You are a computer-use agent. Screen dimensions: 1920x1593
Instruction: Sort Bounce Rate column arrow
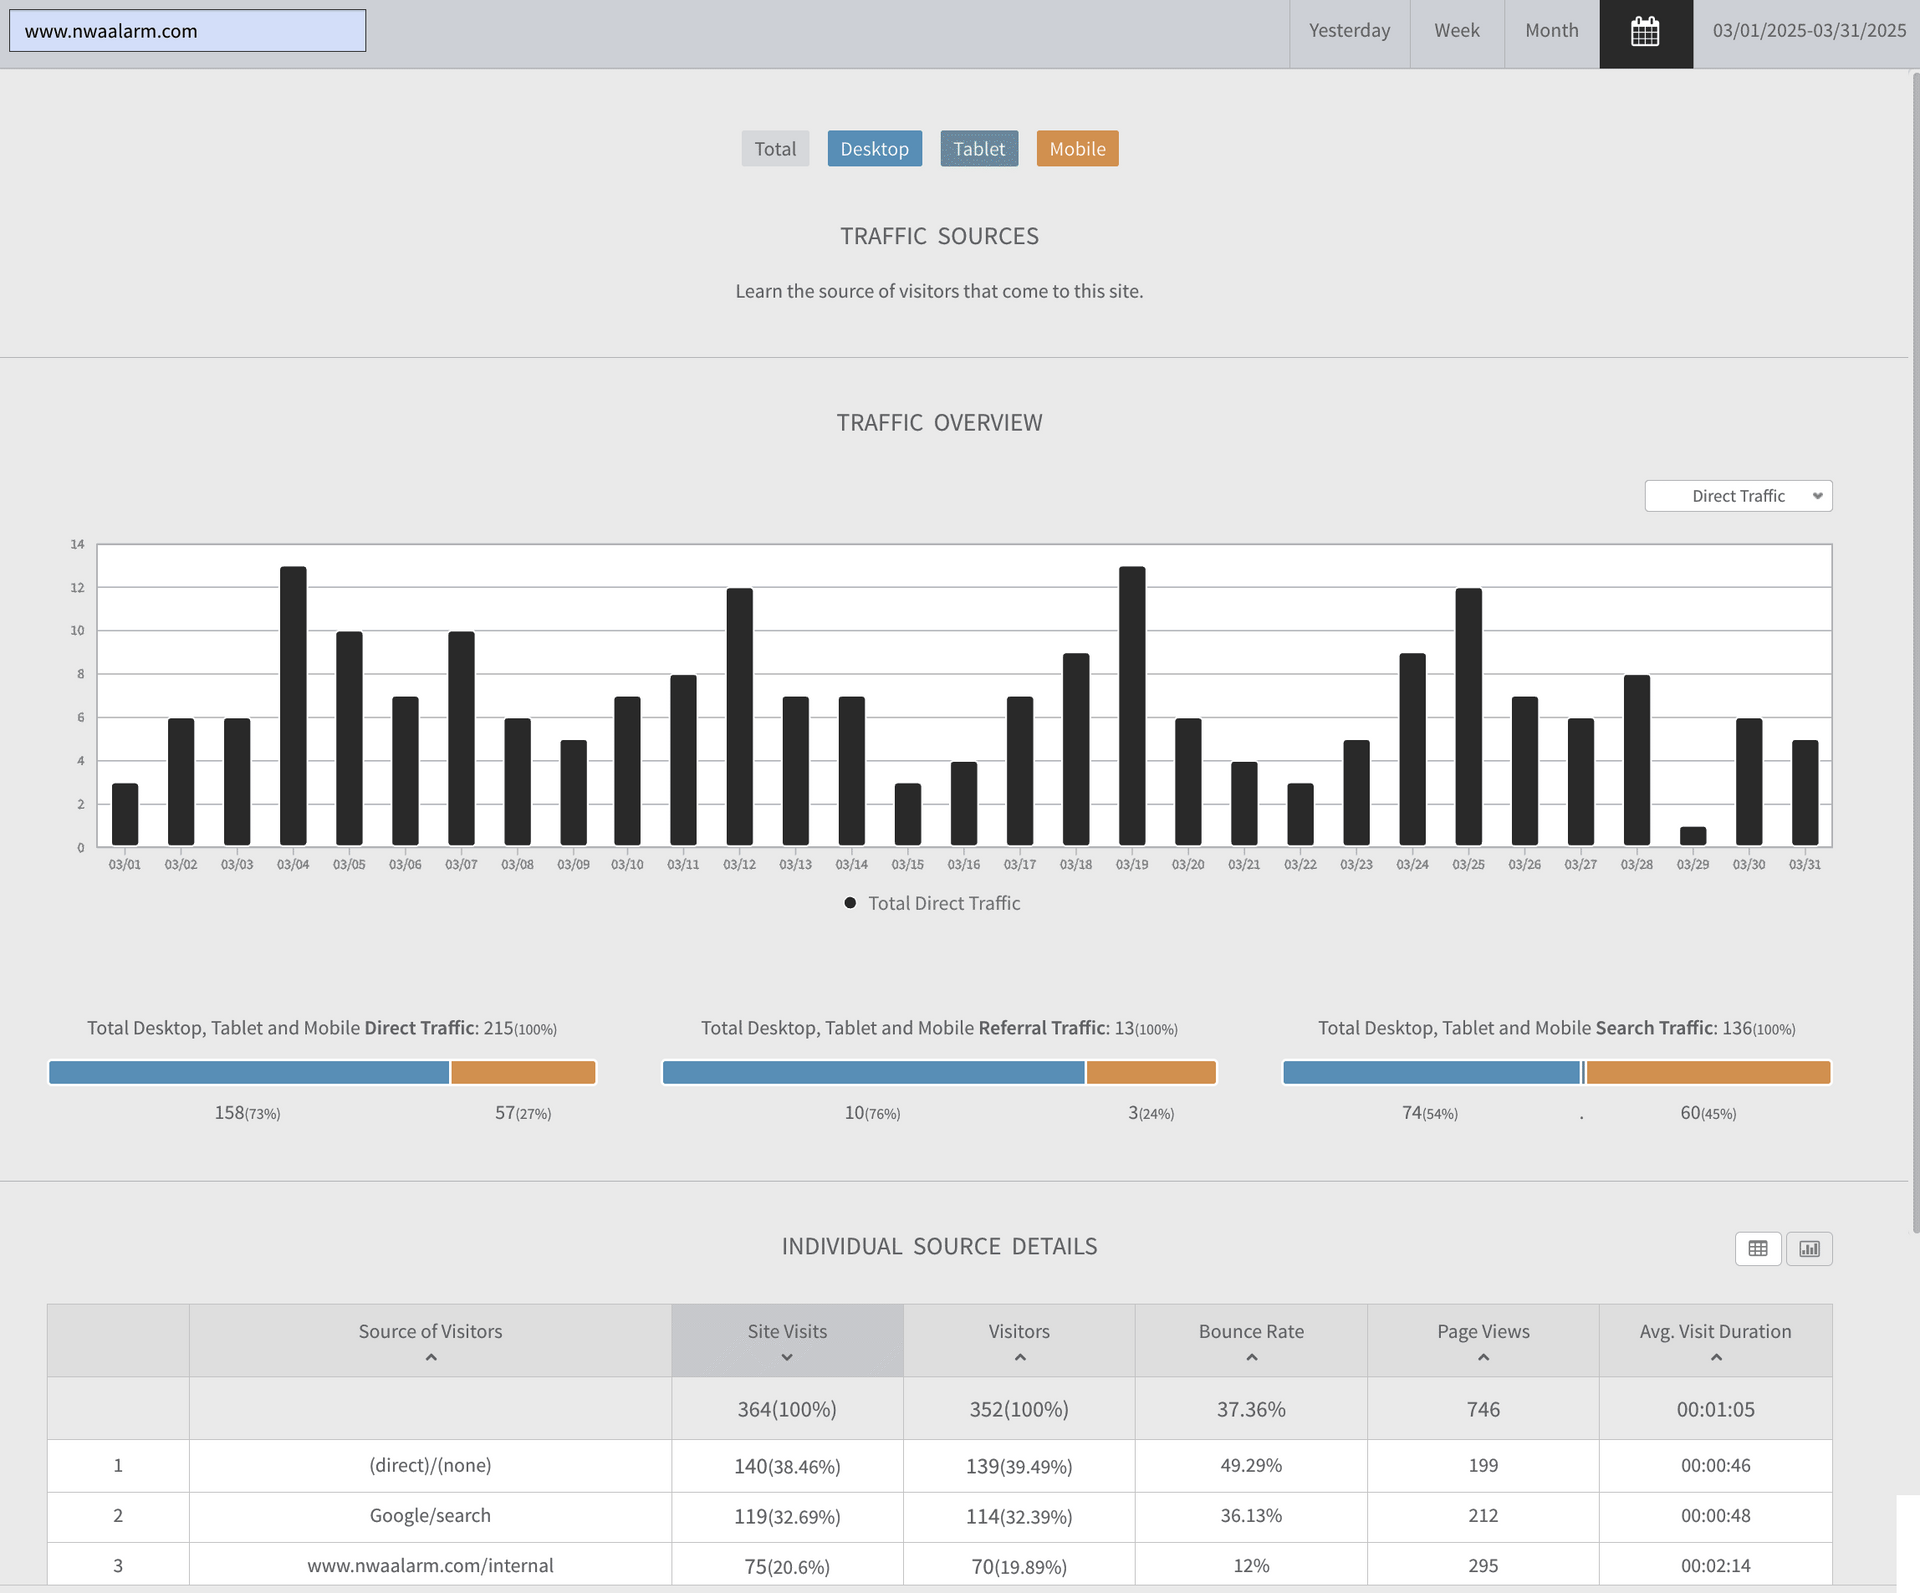coord(1251,1357)
